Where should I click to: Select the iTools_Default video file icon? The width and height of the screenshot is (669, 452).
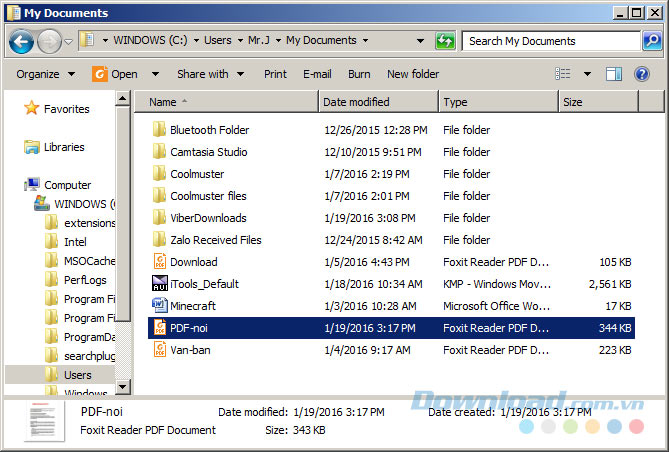tap(159, 284)
